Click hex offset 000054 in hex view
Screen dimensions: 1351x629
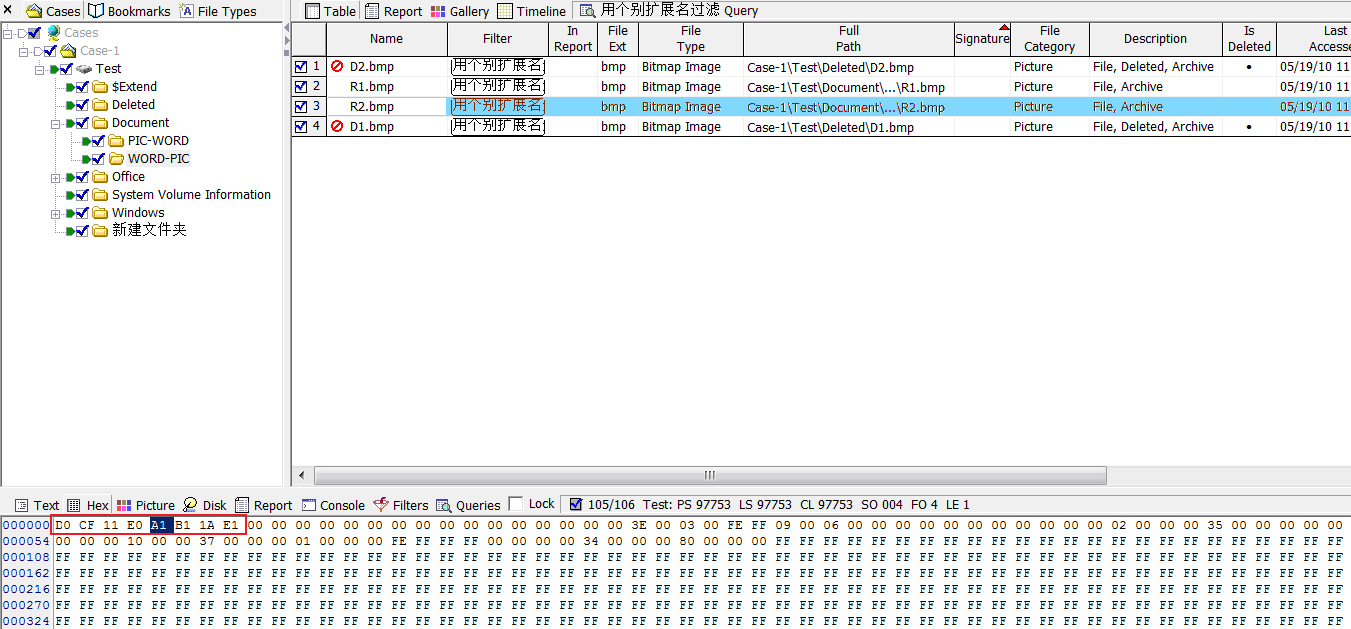coord(26,541)
